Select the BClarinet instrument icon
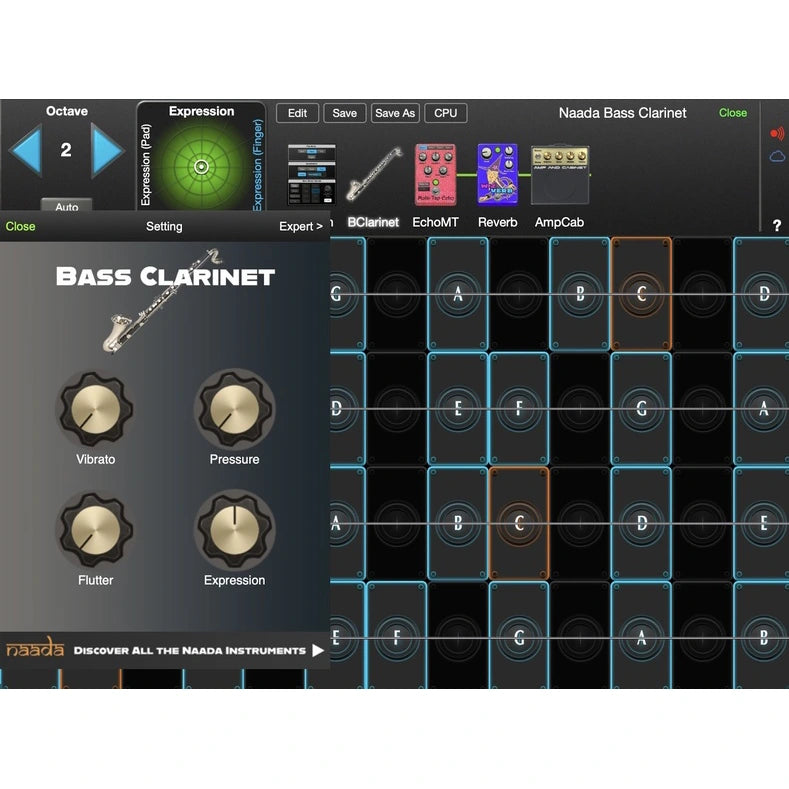The width and height of the screenshot is (789, 789). tap(374, 174)
